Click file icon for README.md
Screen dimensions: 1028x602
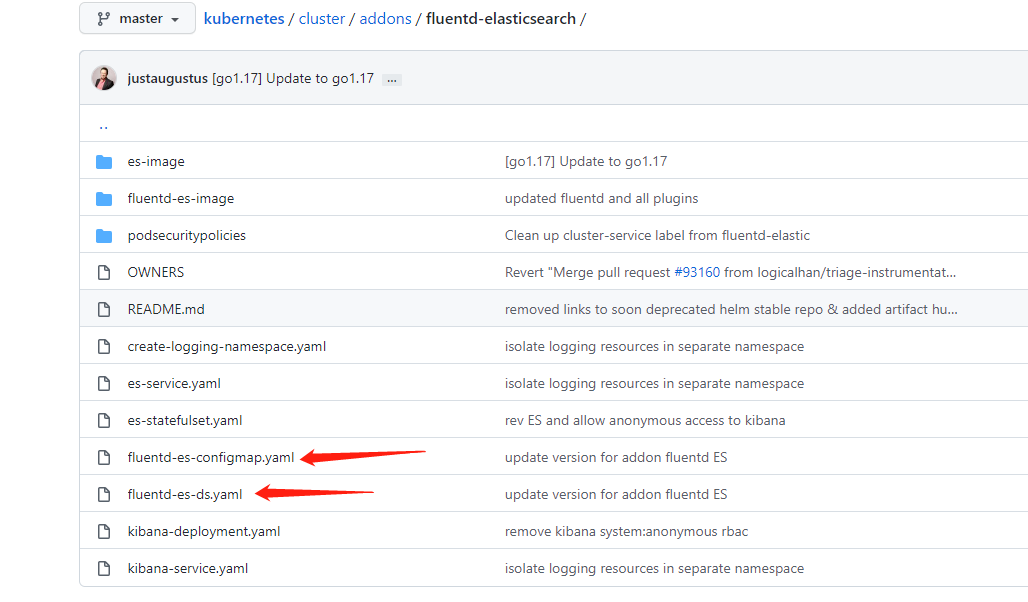(104, 310)
